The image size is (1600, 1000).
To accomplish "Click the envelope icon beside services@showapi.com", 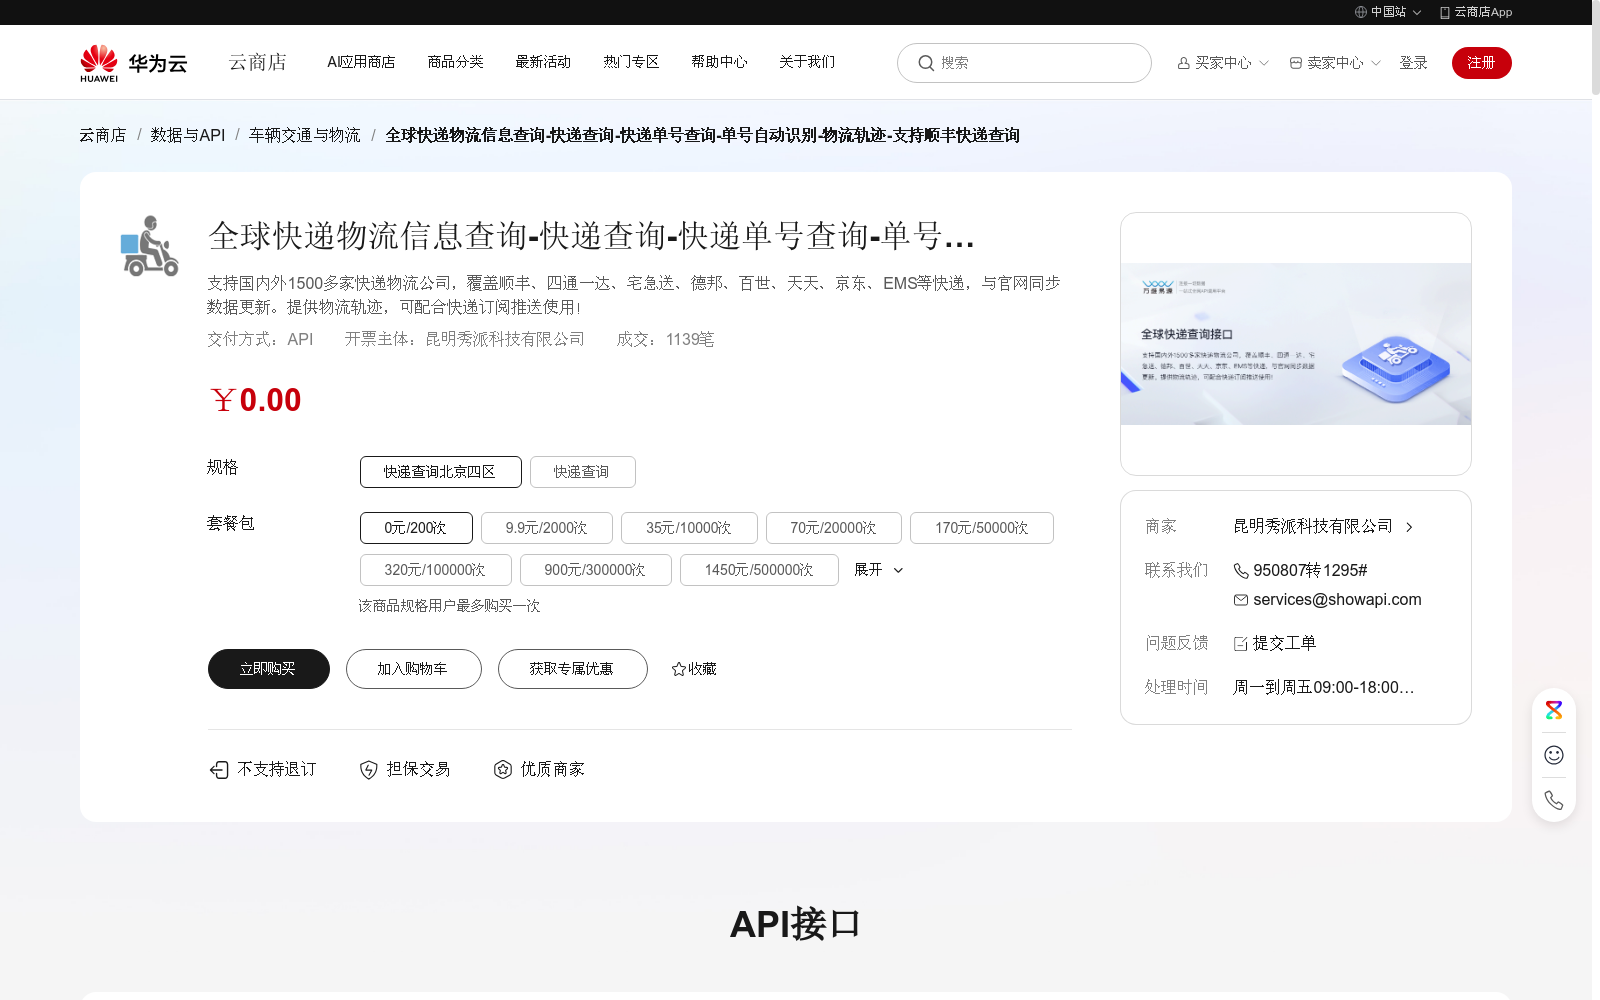I will [1241, 600].
